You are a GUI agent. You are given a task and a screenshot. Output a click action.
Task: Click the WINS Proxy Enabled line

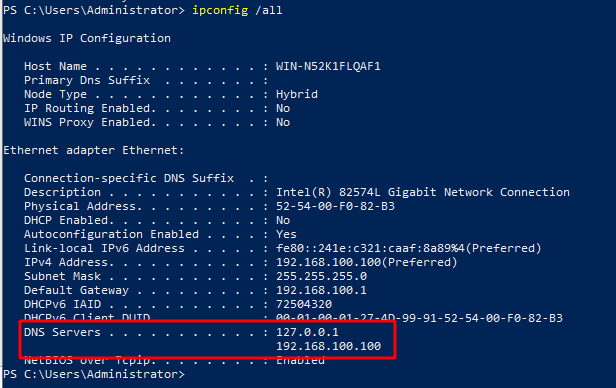point(157,122)
